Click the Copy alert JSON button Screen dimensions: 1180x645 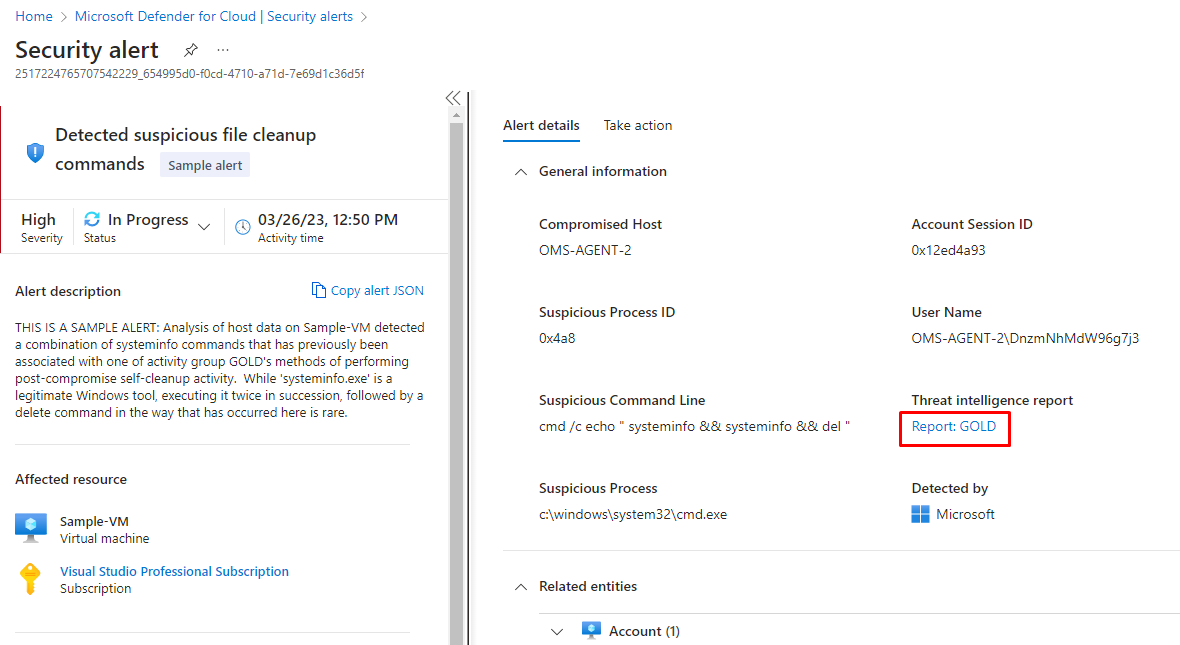(x=367, y=291)
